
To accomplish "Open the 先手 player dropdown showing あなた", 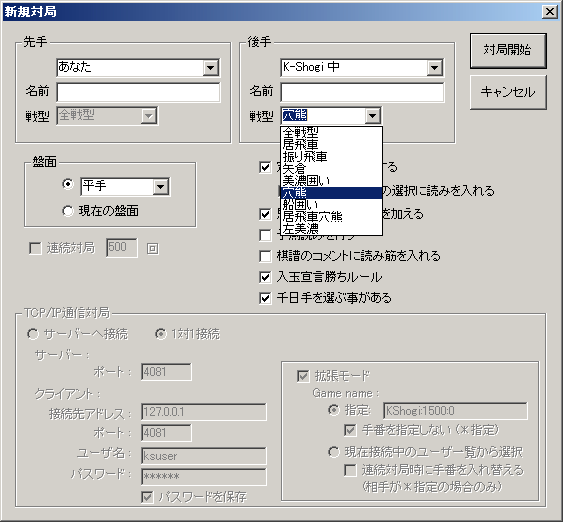I will 211,67.
